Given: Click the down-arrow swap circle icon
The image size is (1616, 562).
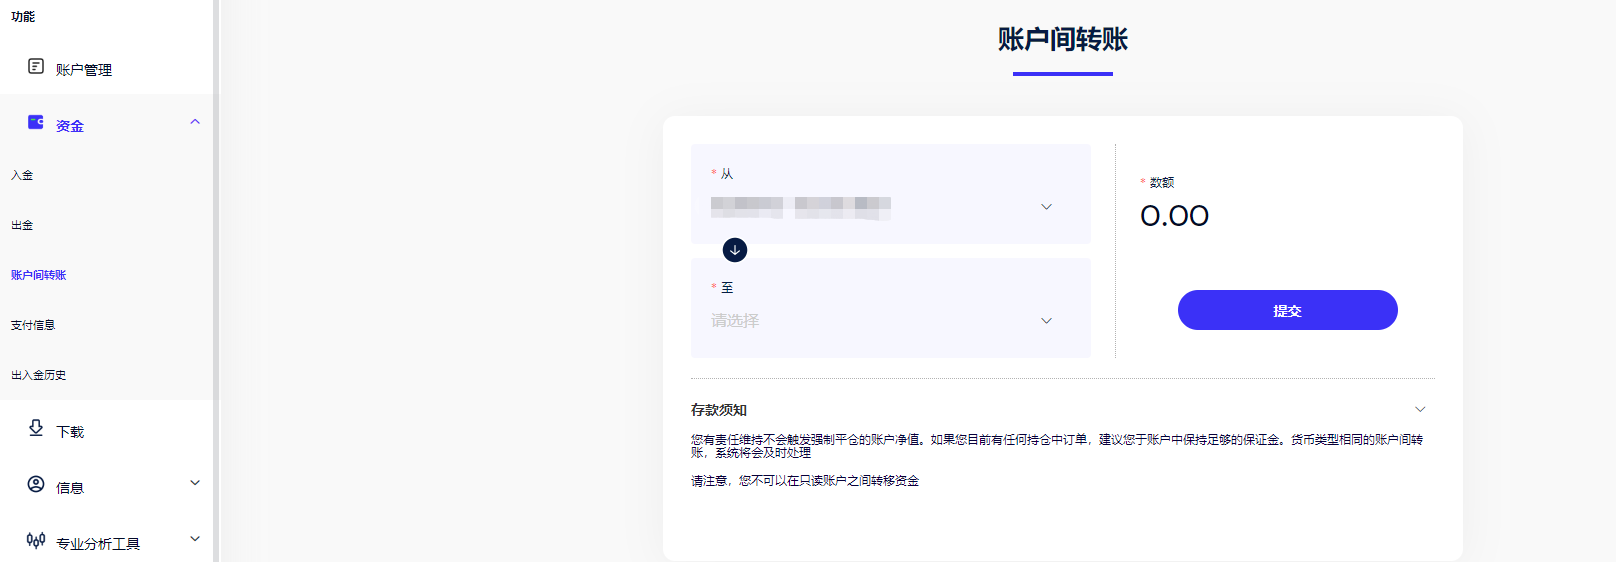Looking at the screenshot, I should (x=735, y=250).
